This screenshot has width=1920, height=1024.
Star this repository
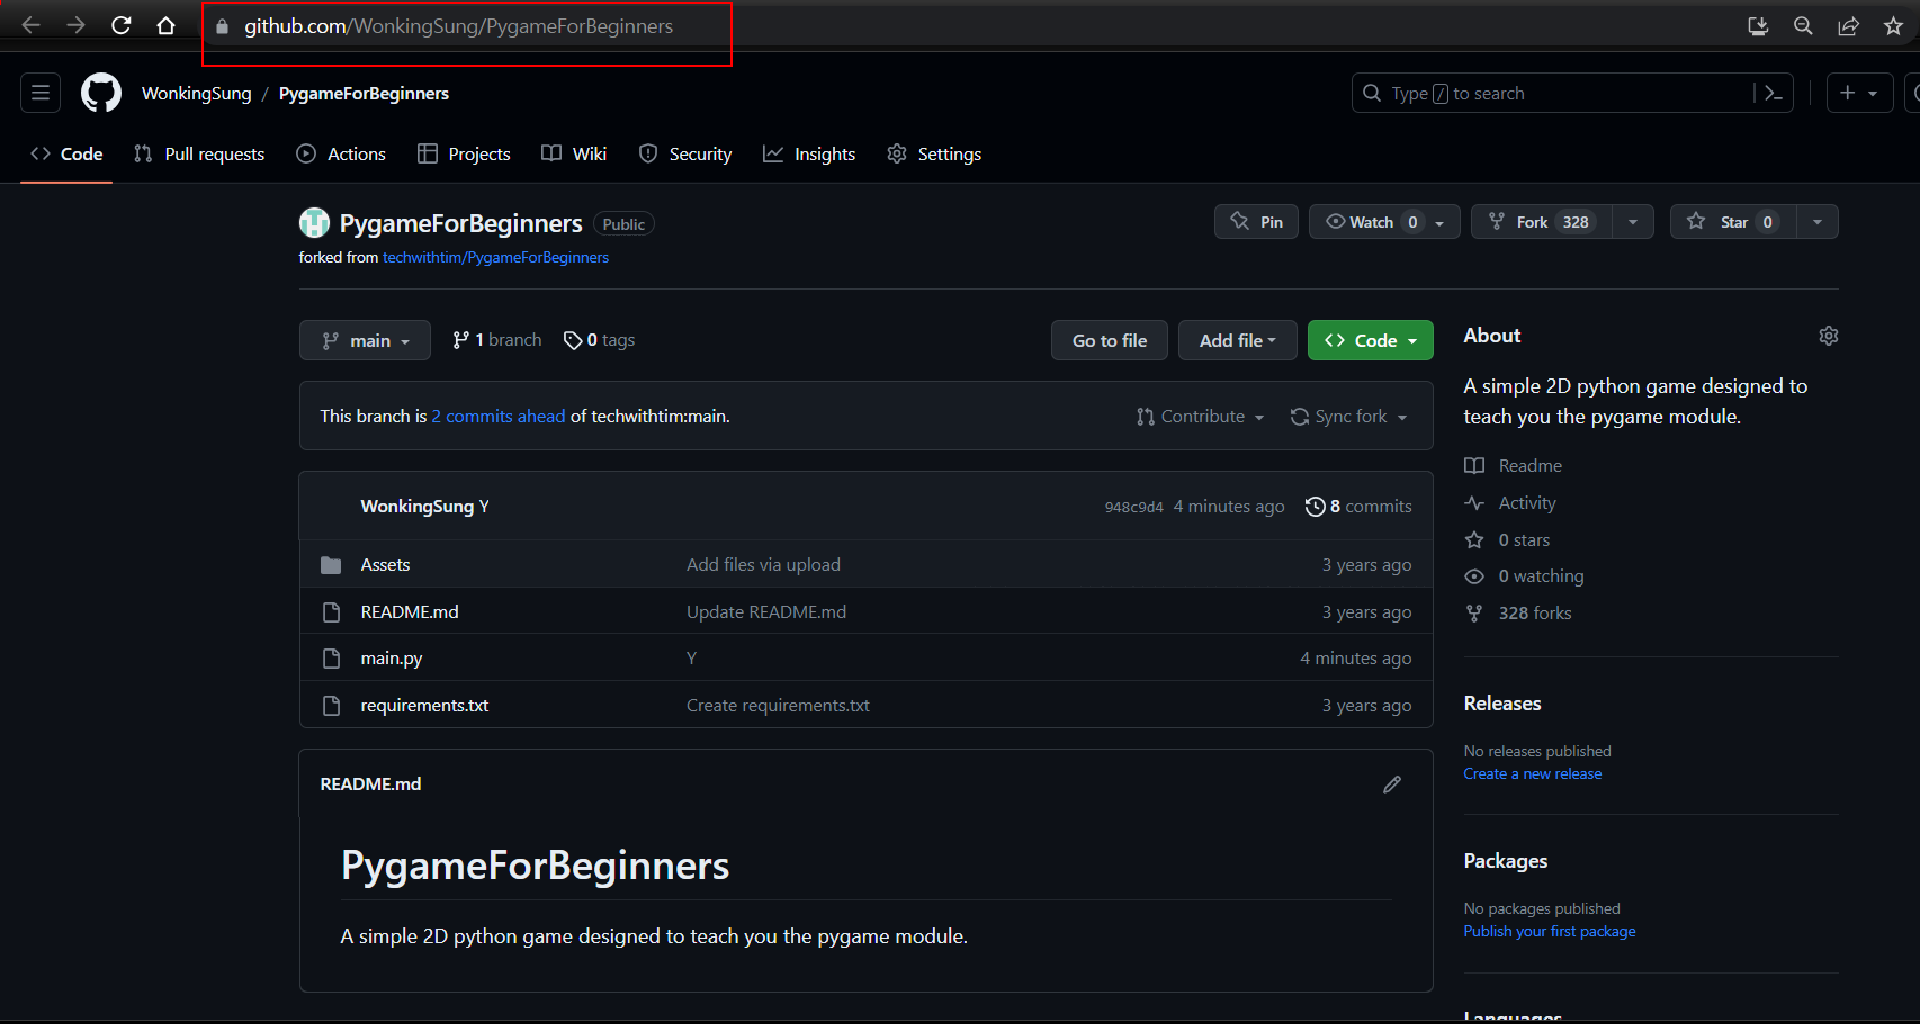[1733, 222]
